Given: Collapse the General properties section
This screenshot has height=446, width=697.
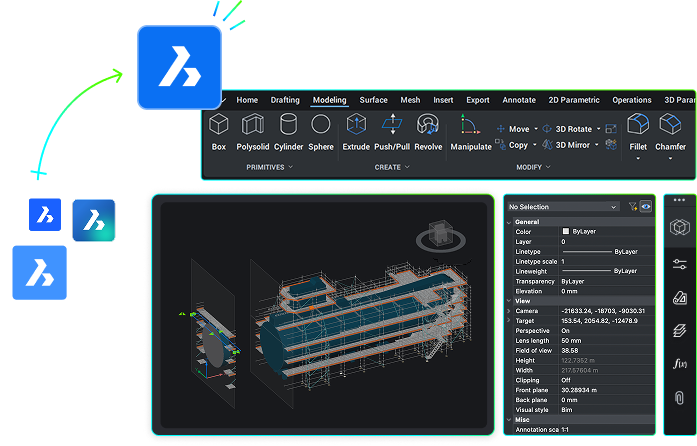Looking at the screenshot, I should coord(509,222).
